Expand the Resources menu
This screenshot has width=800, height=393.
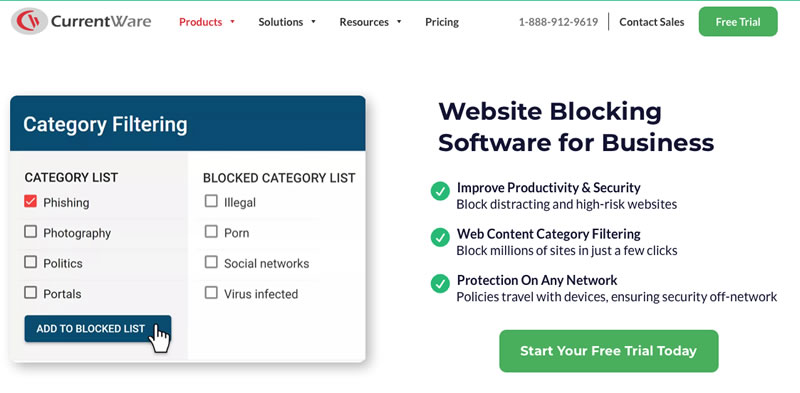370,22
